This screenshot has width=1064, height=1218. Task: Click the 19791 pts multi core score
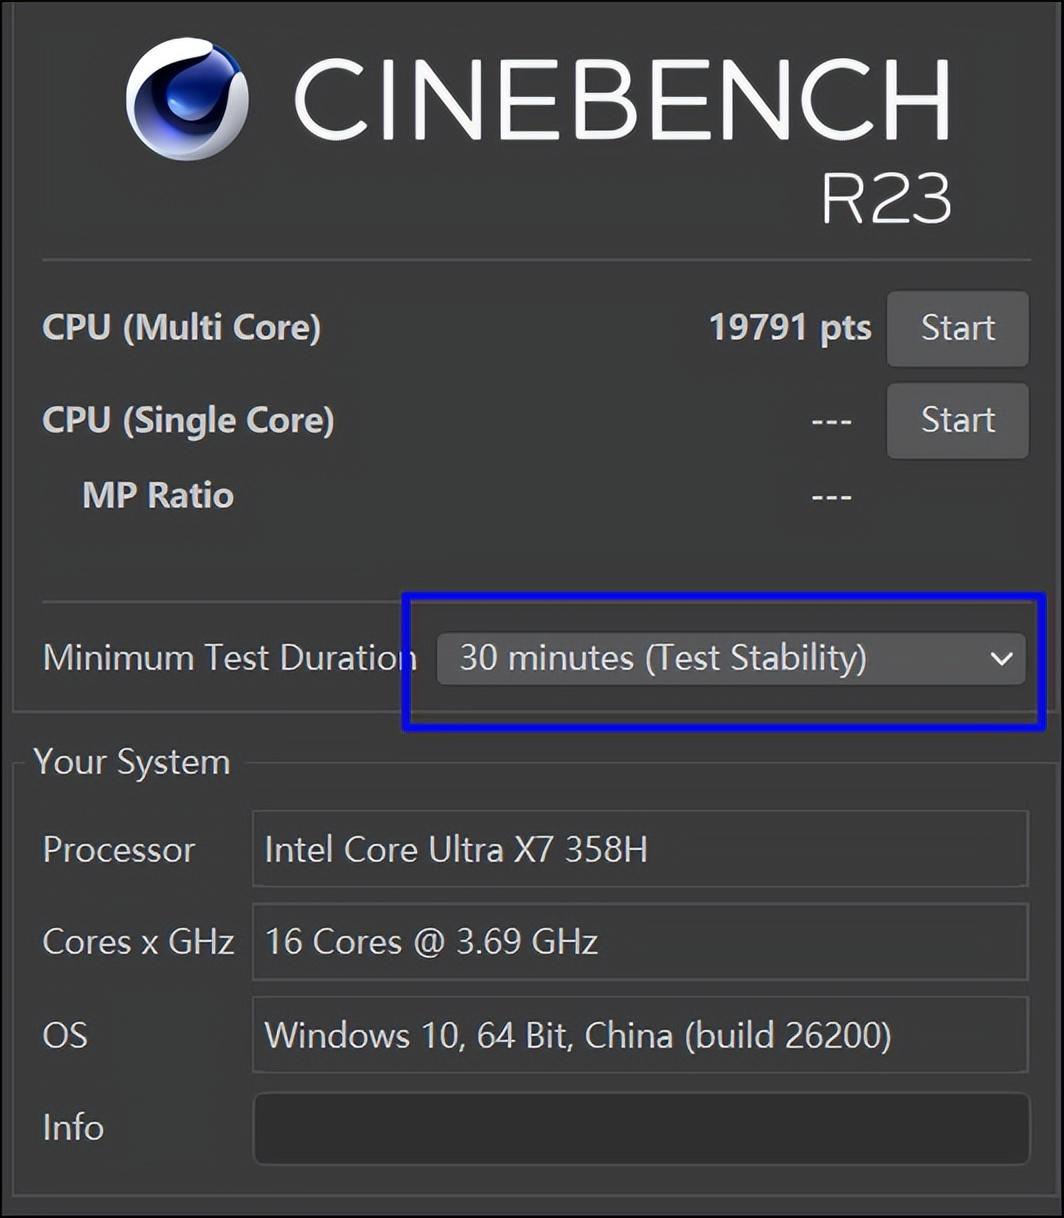point(789,328)
